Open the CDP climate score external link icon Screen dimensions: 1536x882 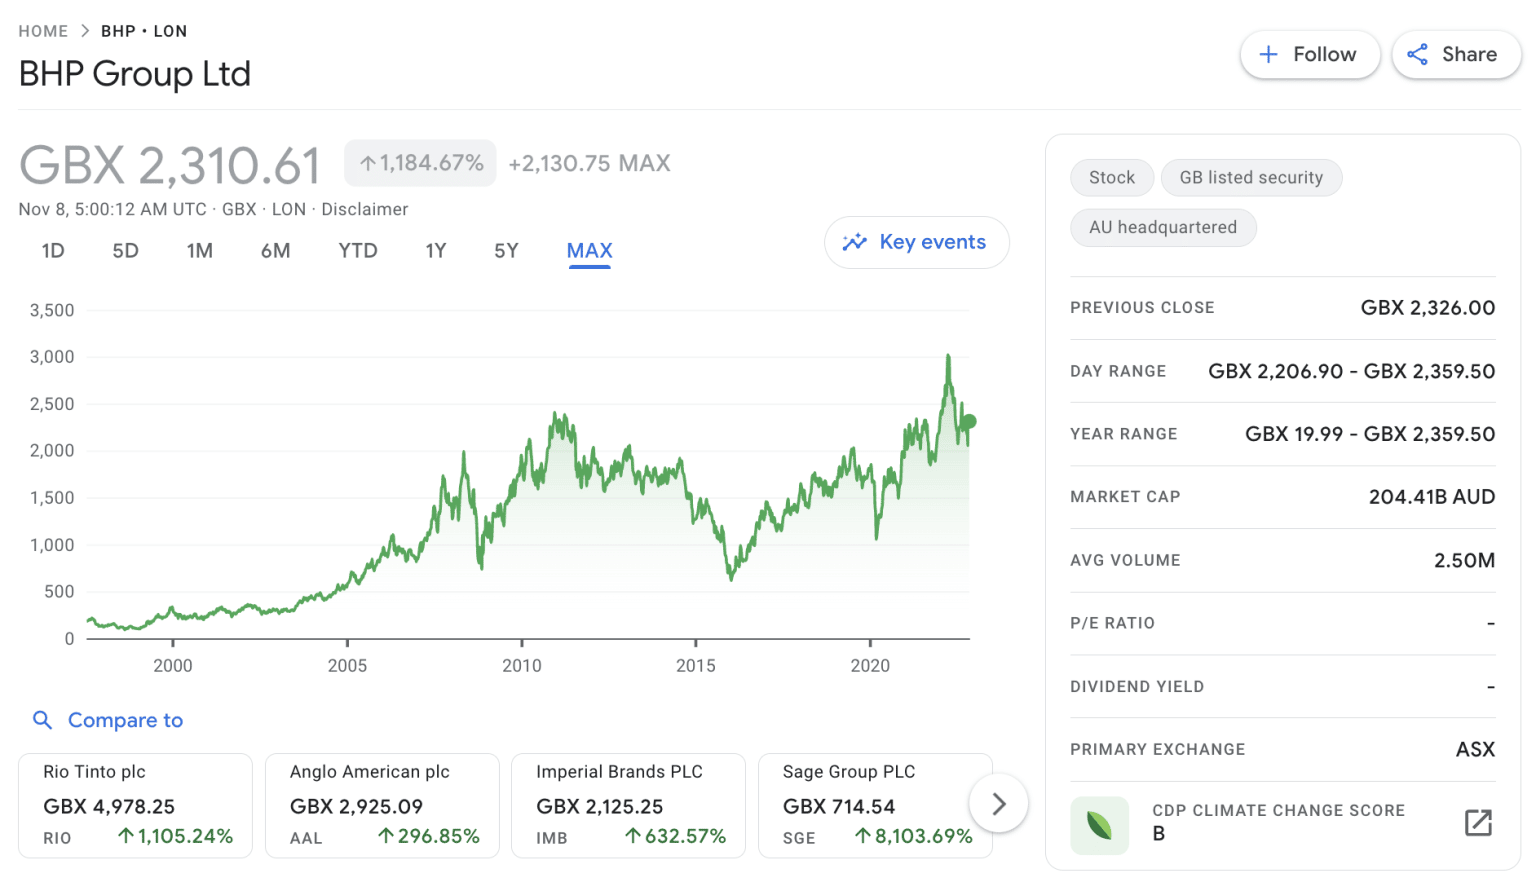coord(1478,823)
